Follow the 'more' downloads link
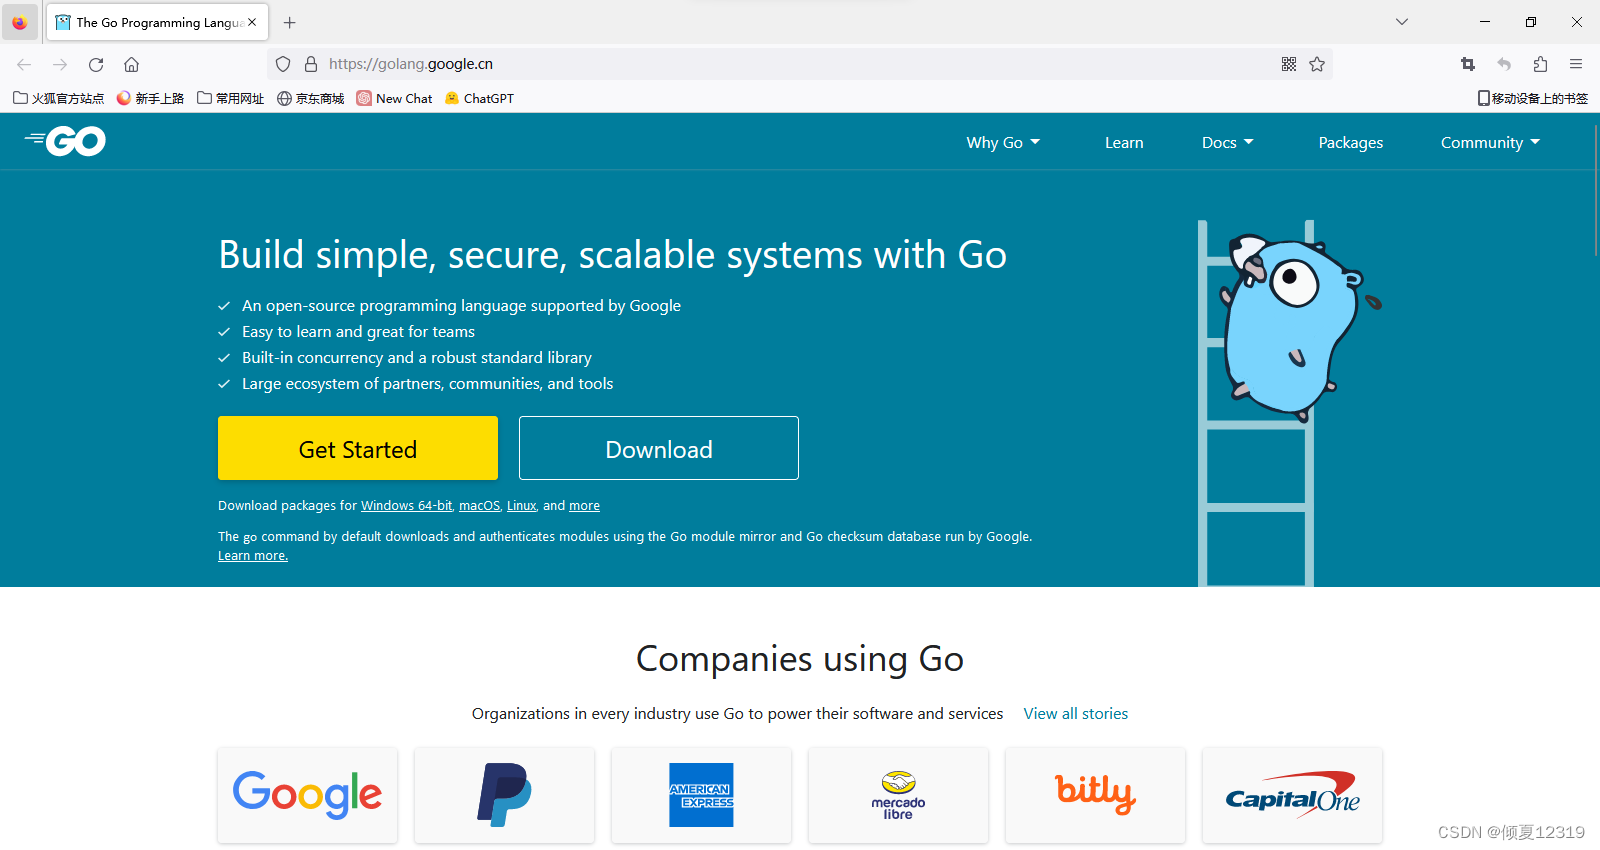Screen dimensions: 1600x850 pos(584,506)
